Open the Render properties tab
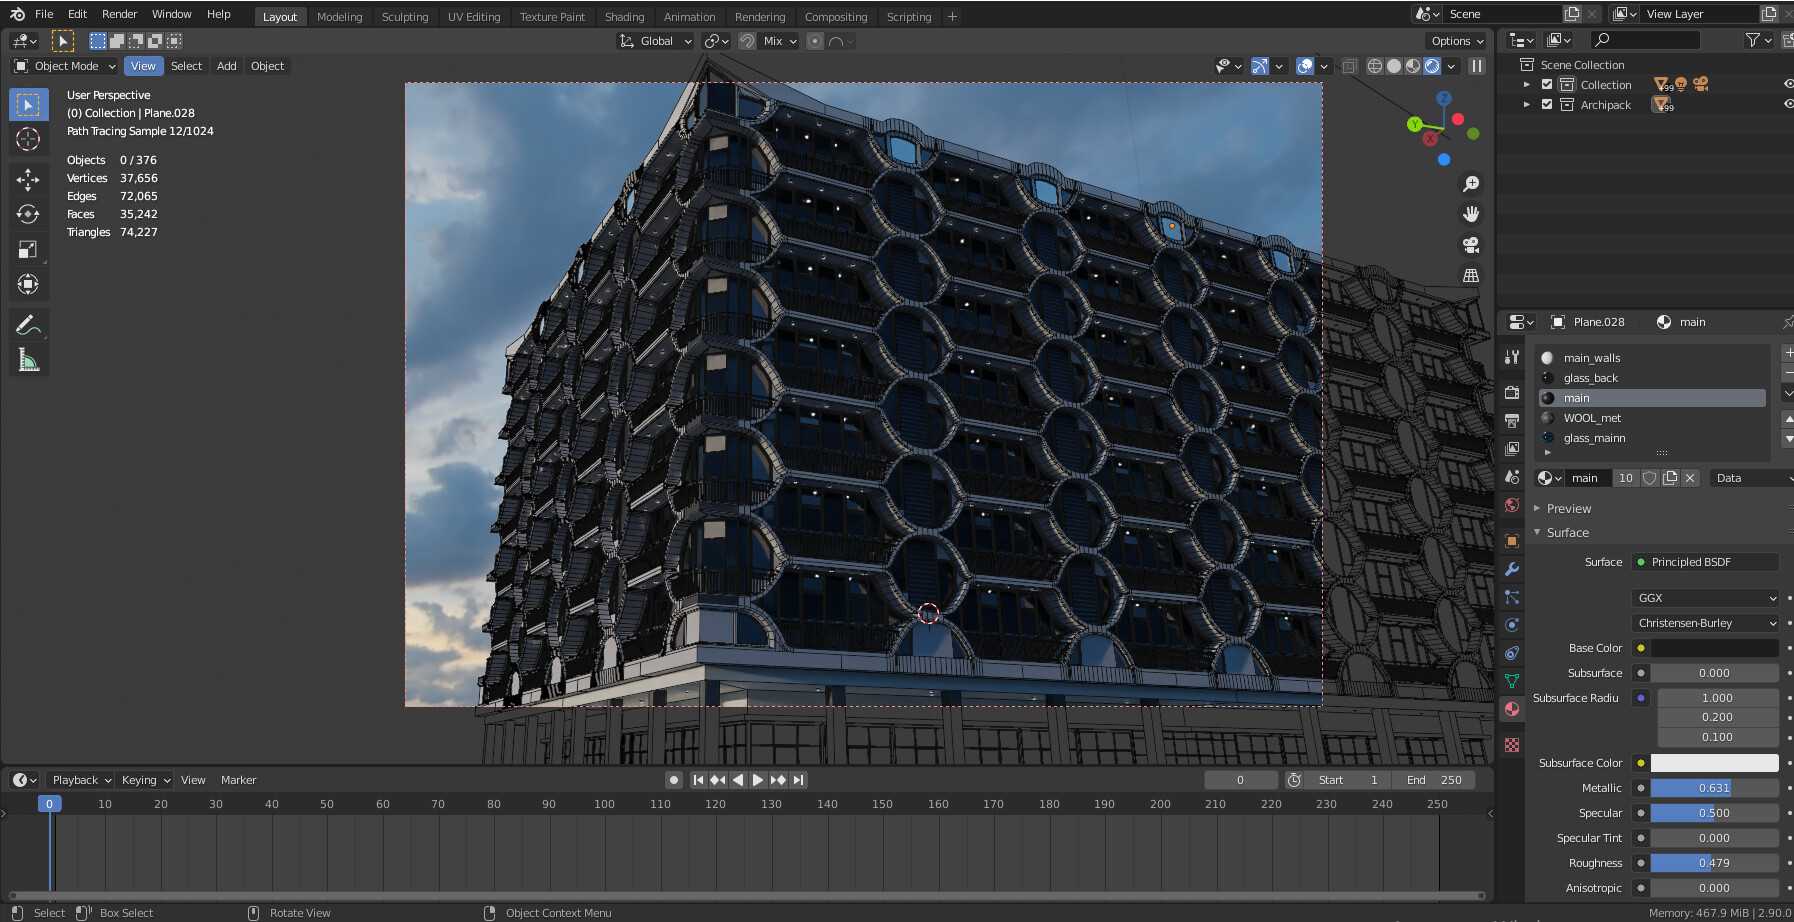Screen dimensions: 1794x922 pos(1512,393)
